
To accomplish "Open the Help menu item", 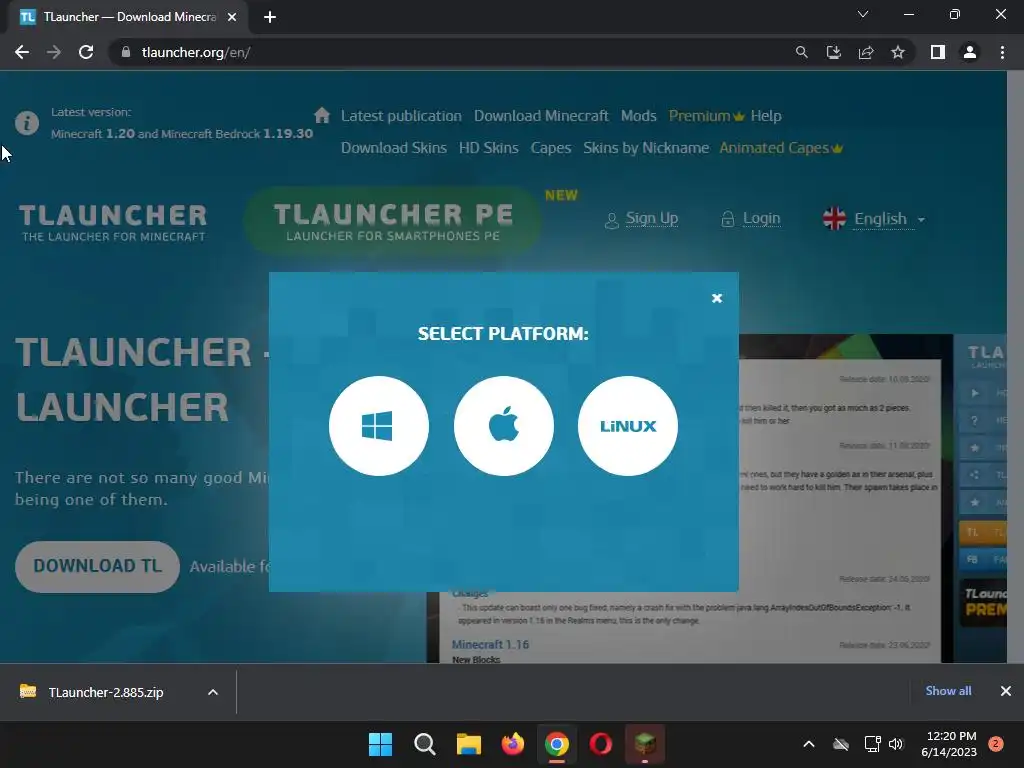I will [x=765, y=116].
